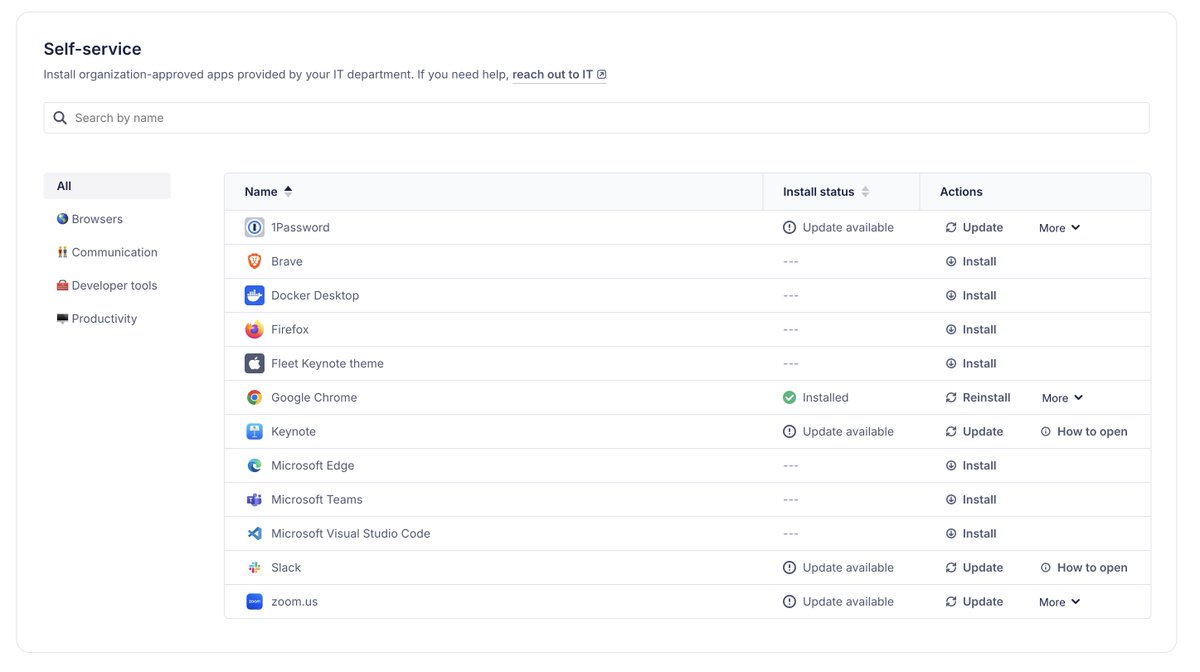Viewport: 1200px width, 672px height.
Task: Click the Google Chrome app icon
Action: tap(254, 398)
